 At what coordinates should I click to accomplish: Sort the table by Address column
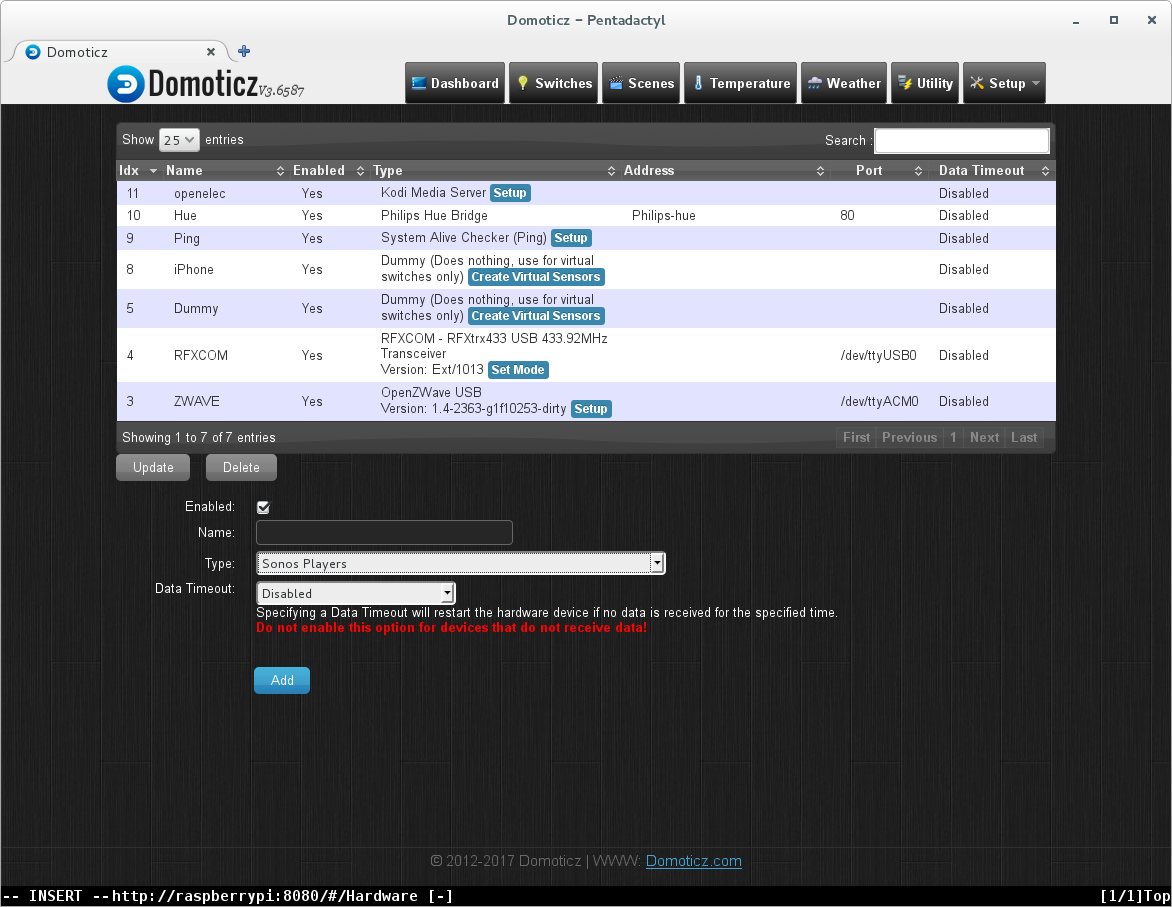point(724,170)
